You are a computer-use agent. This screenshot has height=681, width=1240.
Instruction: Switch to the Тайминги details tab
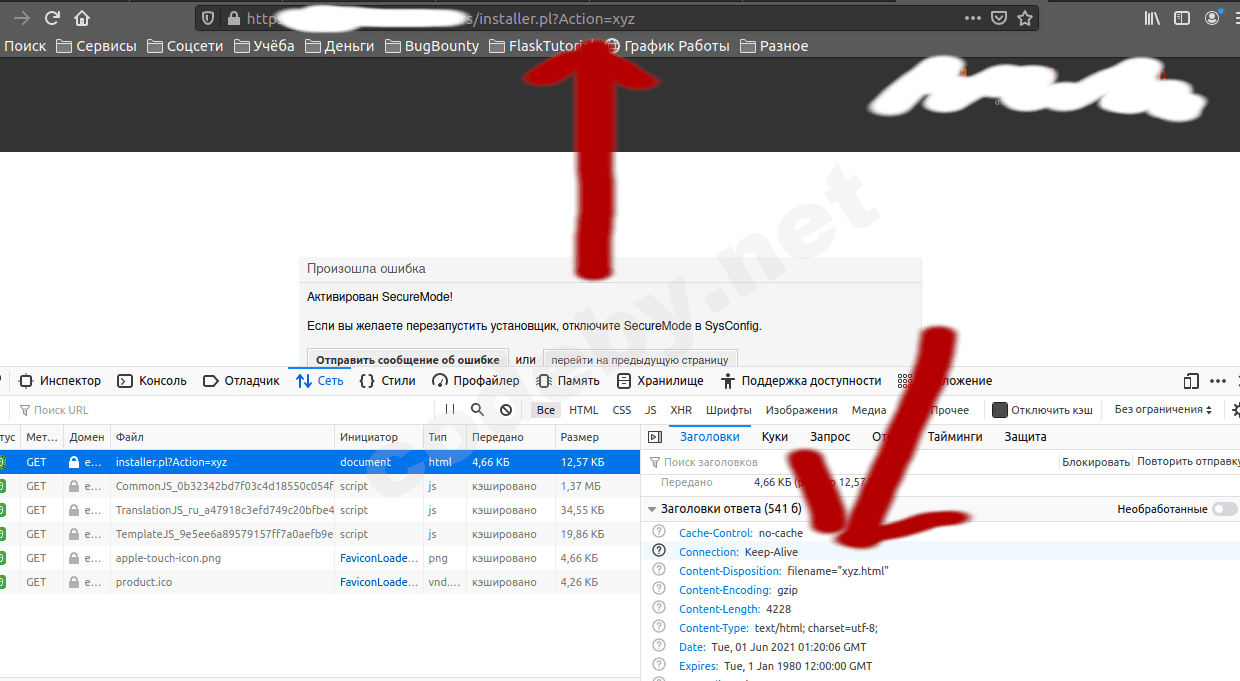(955, 437)
